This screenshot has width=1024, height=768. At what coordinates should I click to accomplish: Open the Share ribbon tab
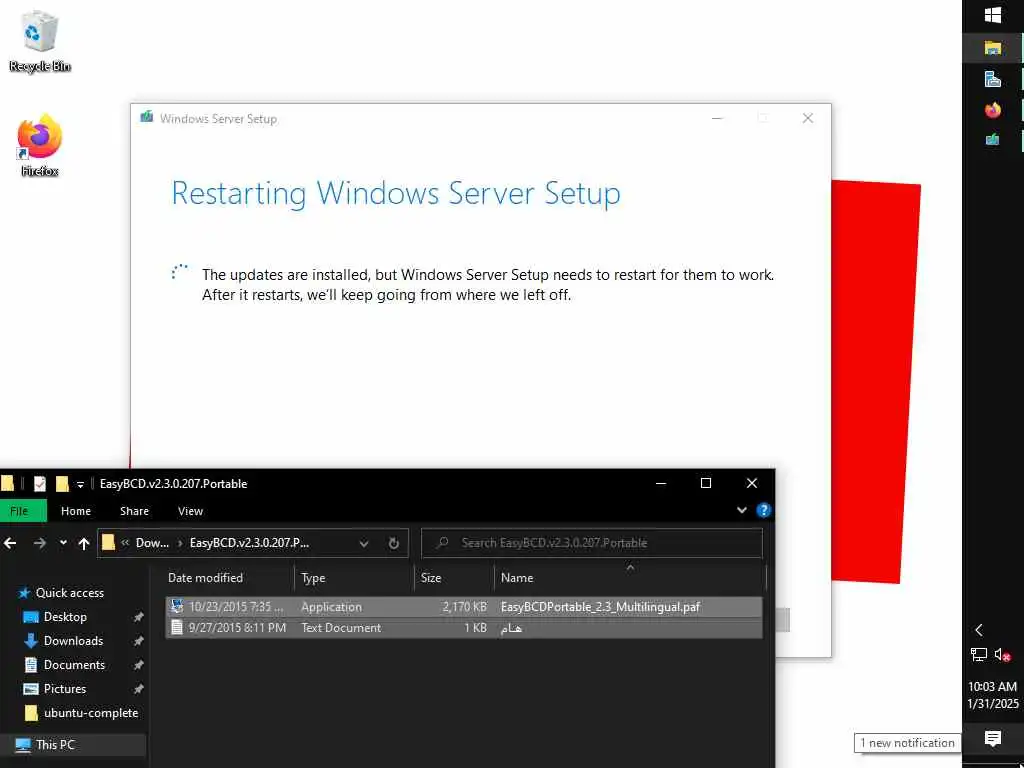point(135,511)
